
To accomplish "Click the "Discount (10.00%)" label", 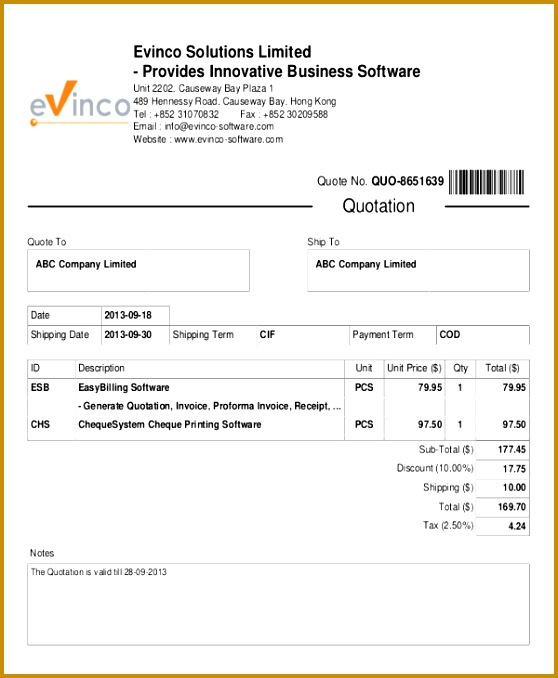I will (435, 468).
